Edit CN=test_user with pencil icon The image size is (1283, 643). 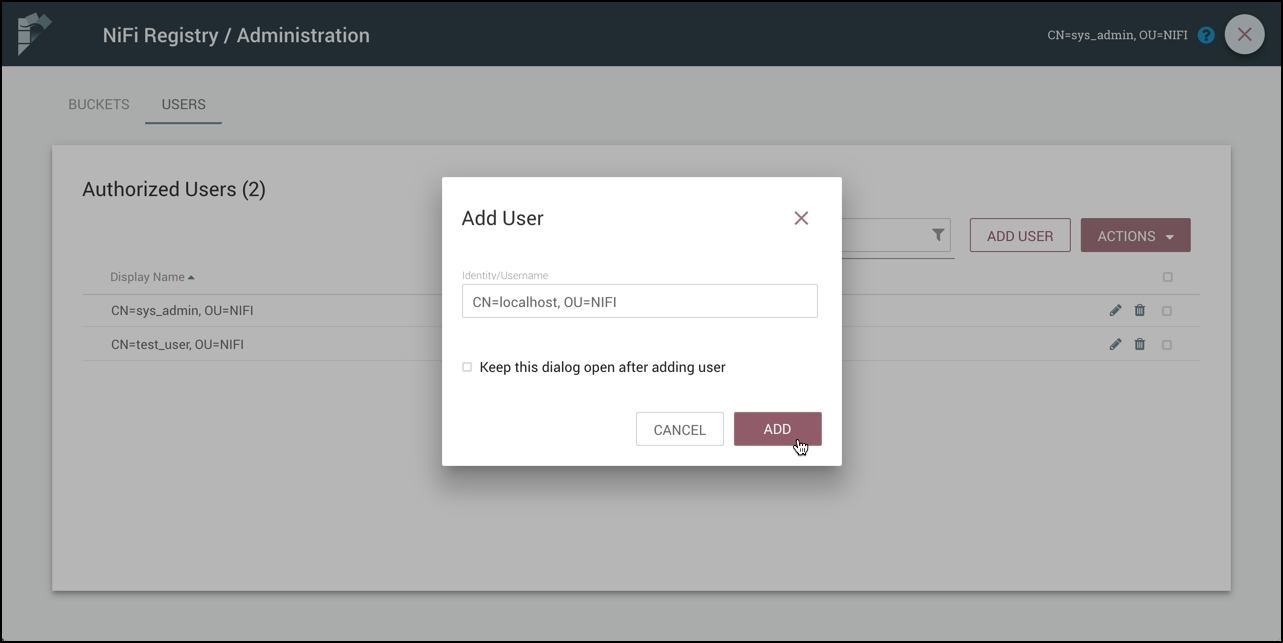point(1114,344)
